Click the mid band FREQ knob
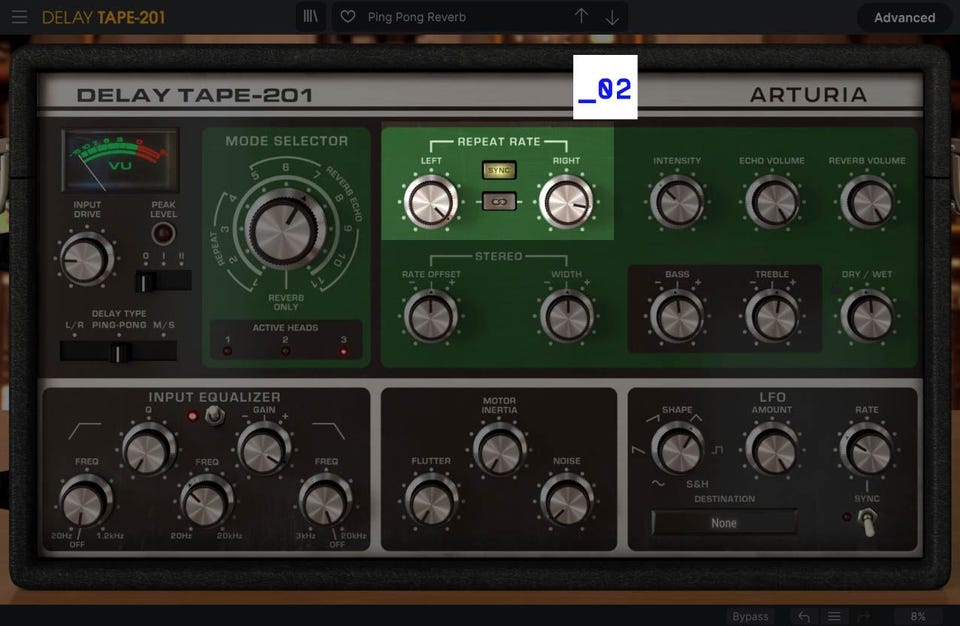The image size is (960, 626). [206, 501]
